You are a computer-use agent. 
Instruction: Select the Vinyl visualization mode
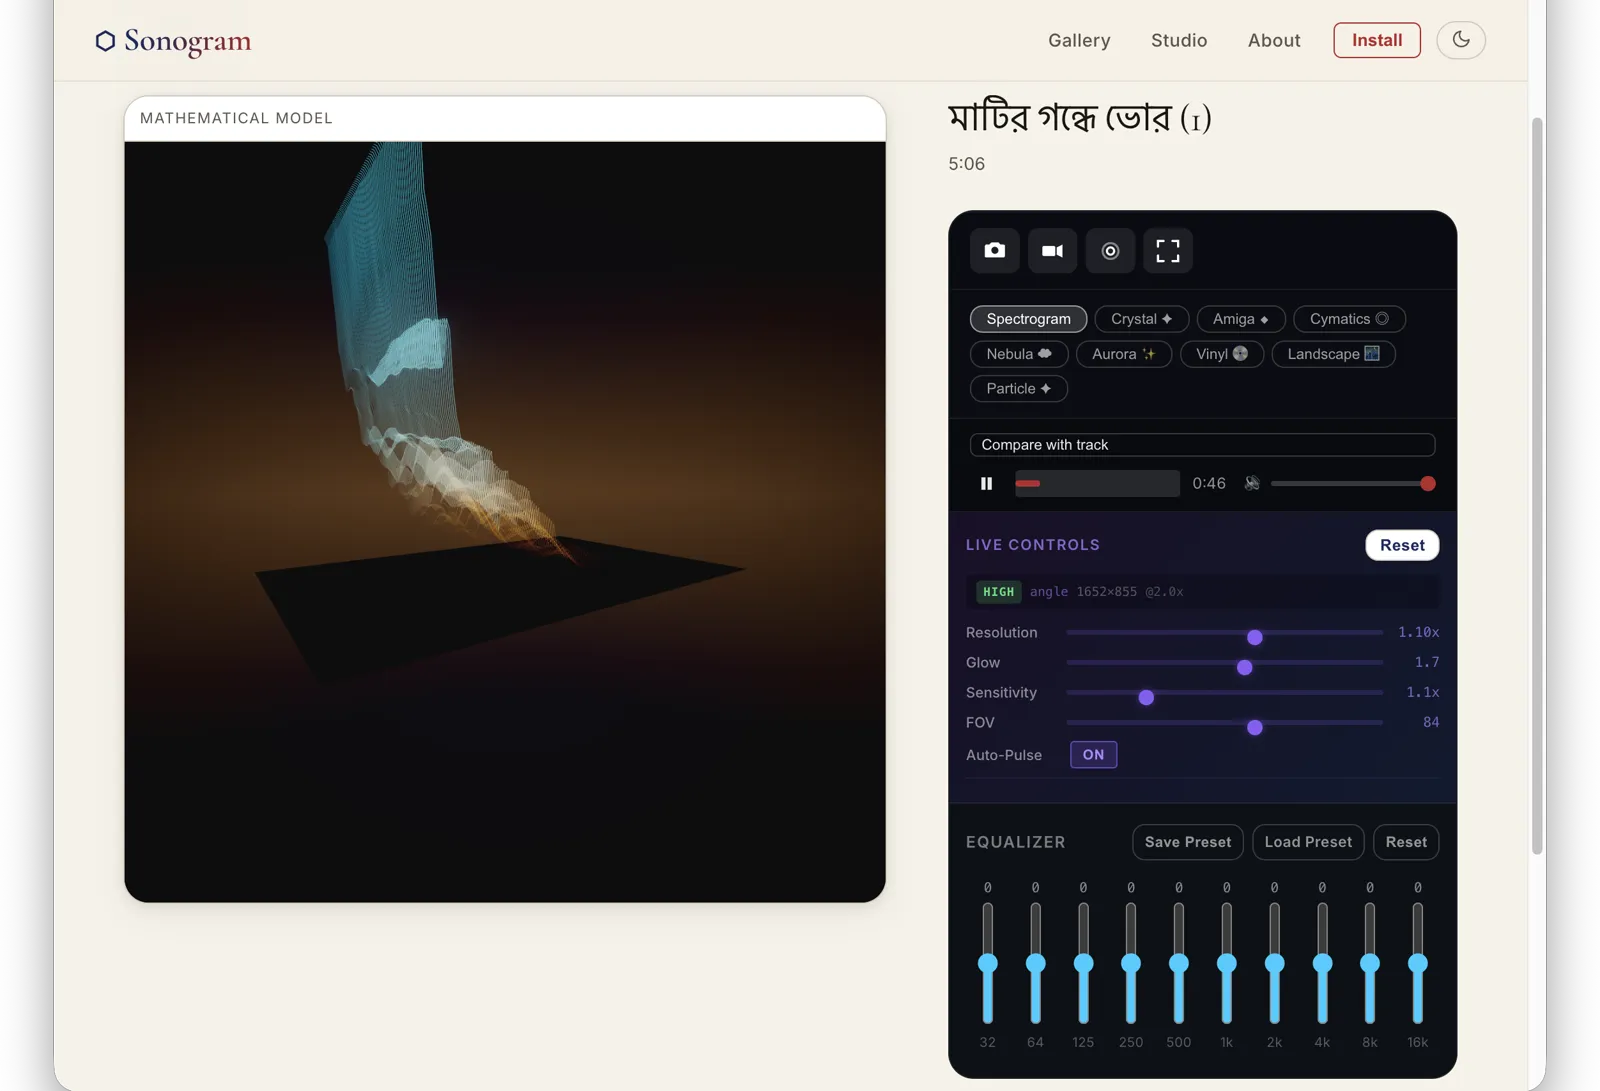(1221, 354)
